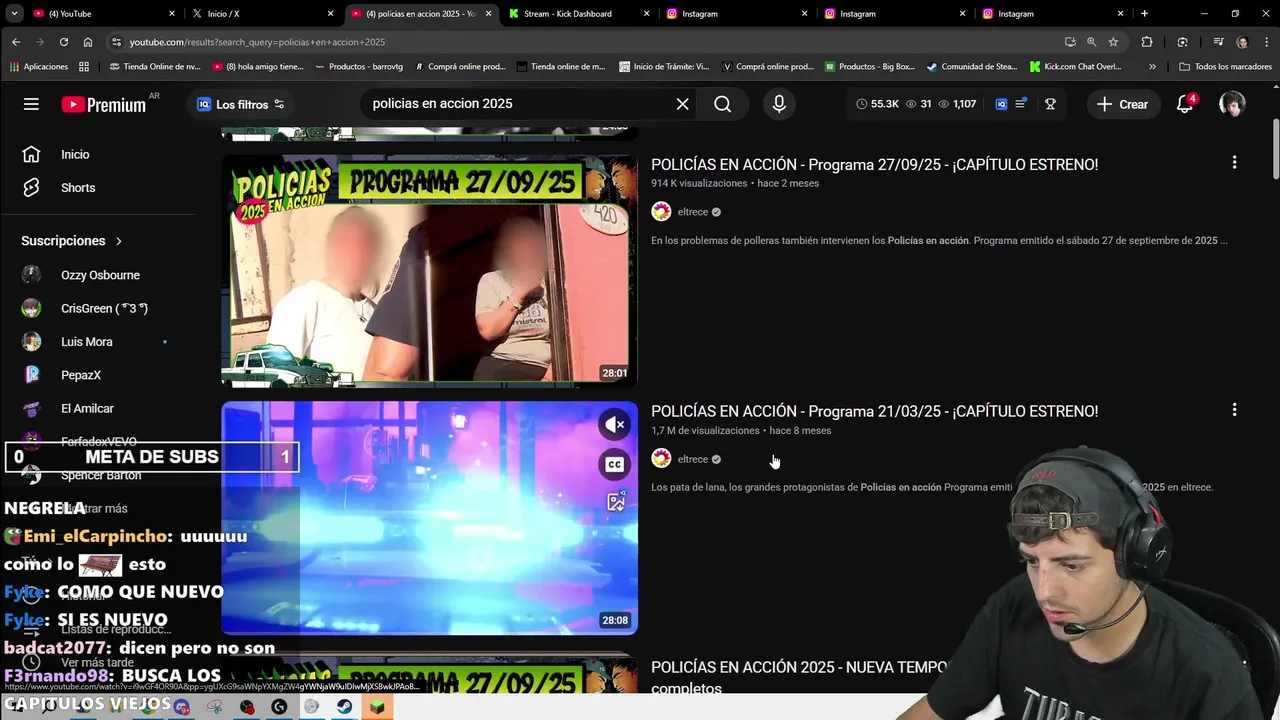The image size is (1280, 720).
Task: Unmute the inline preview of Programa 21/03/25
Action: click(x=614, y=424)
